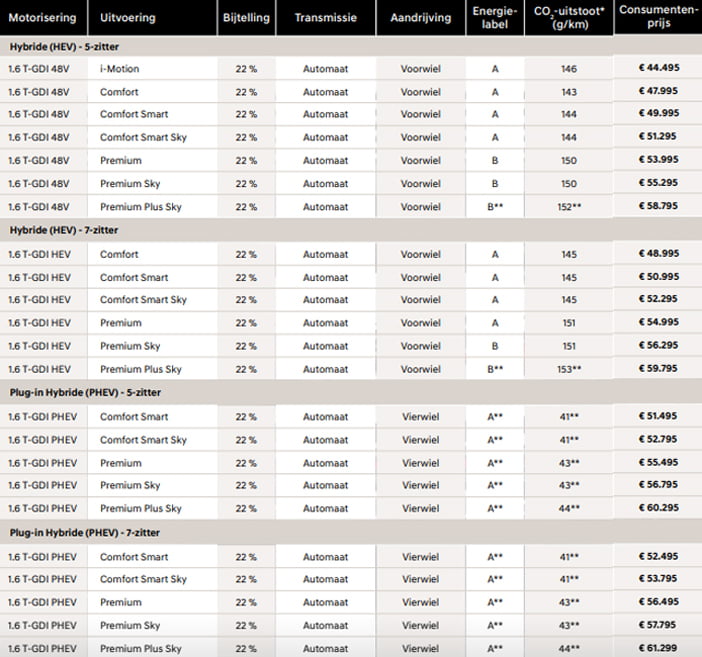
Task: Click the CO2 value 153**
Action: (569, 369)
